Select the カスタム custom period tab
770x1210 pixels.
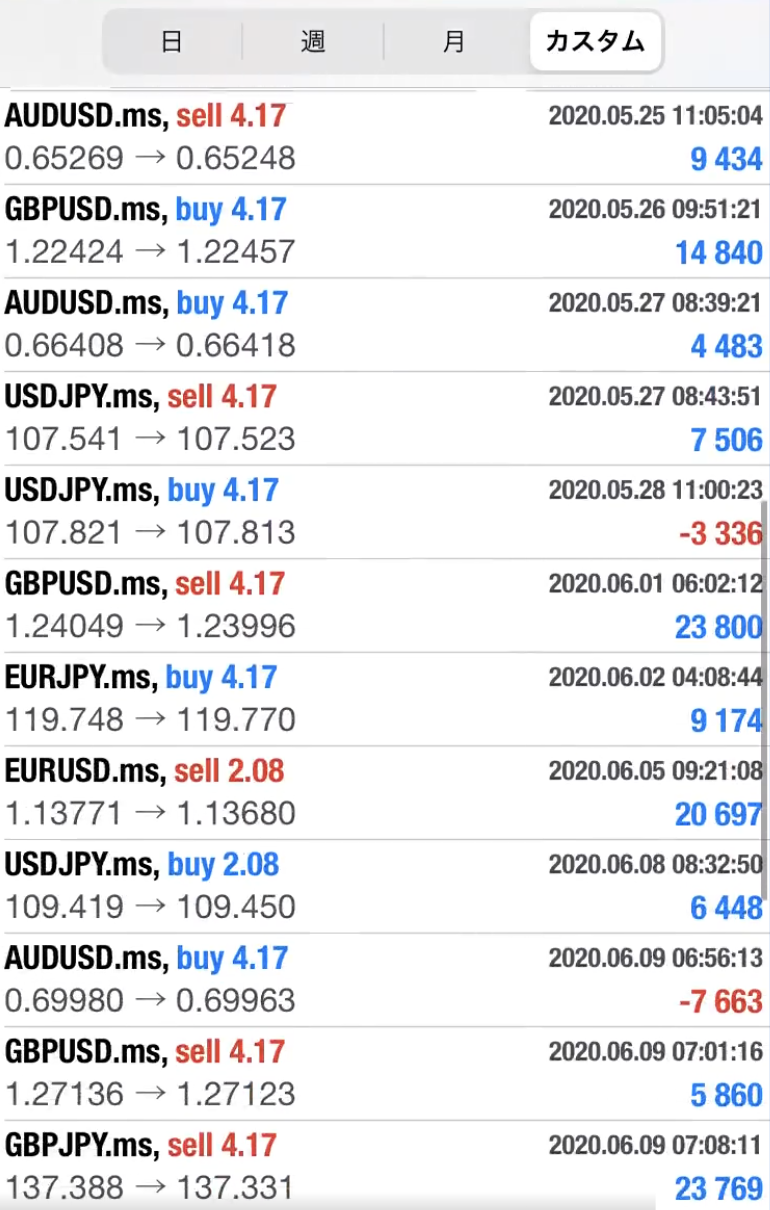tap(595, 42)
